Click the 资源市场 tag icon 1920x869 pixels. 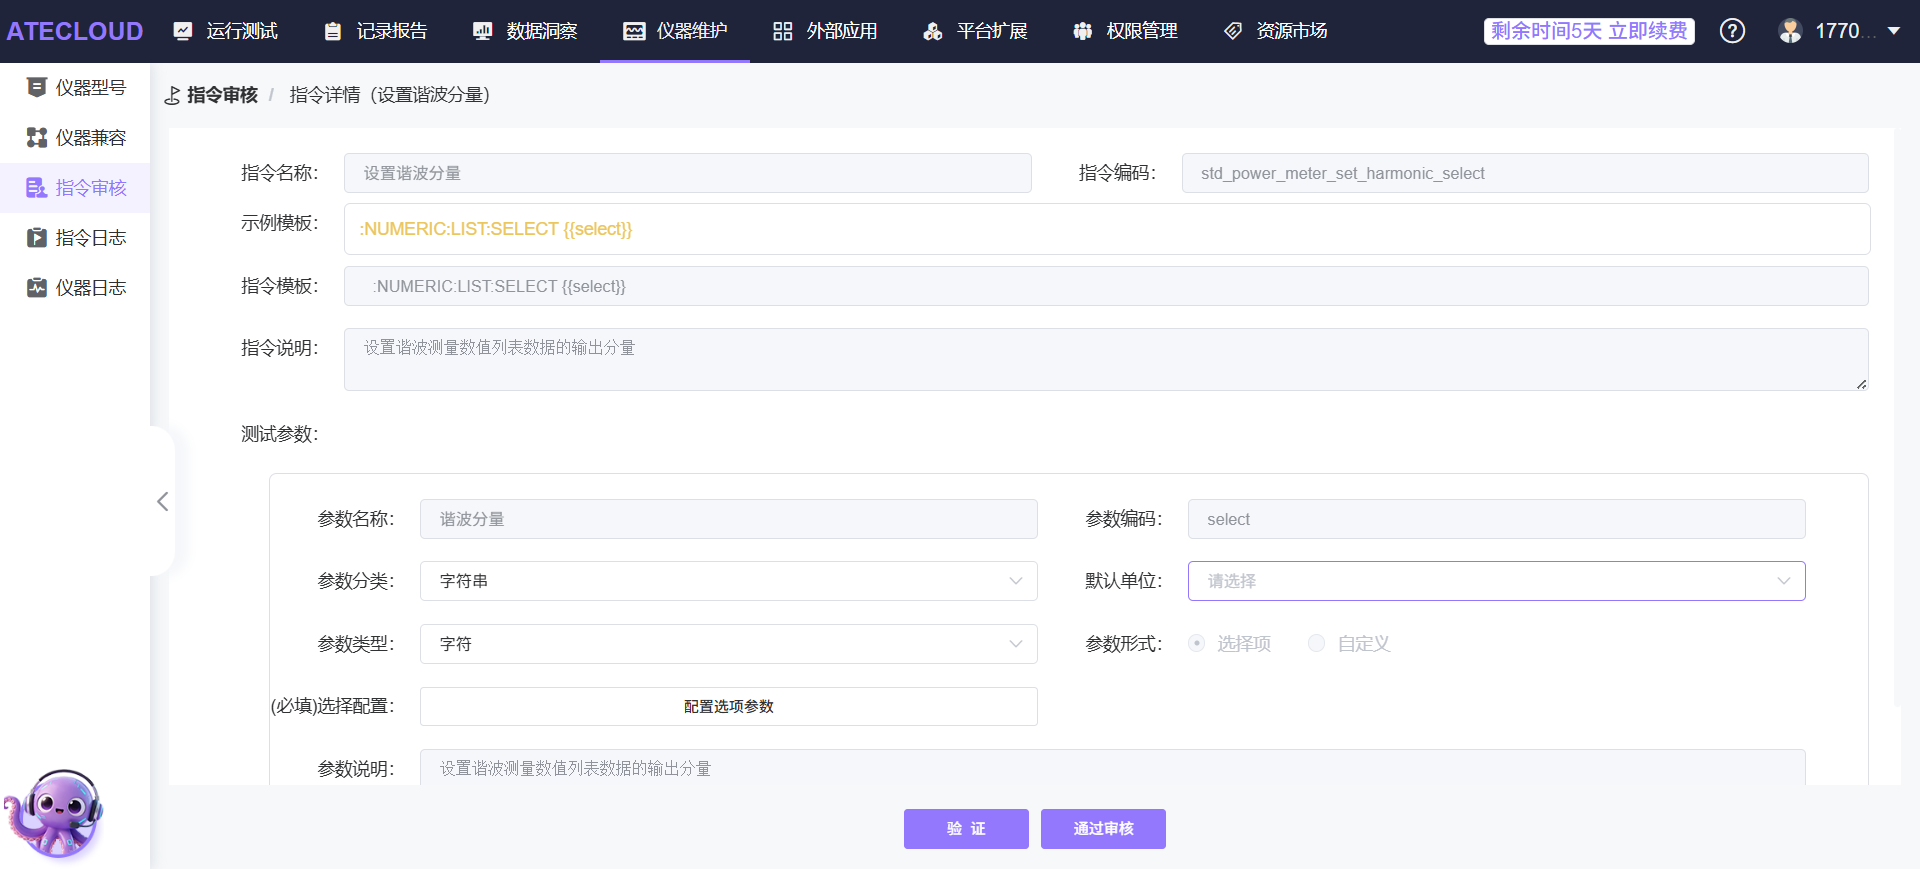1233,31
